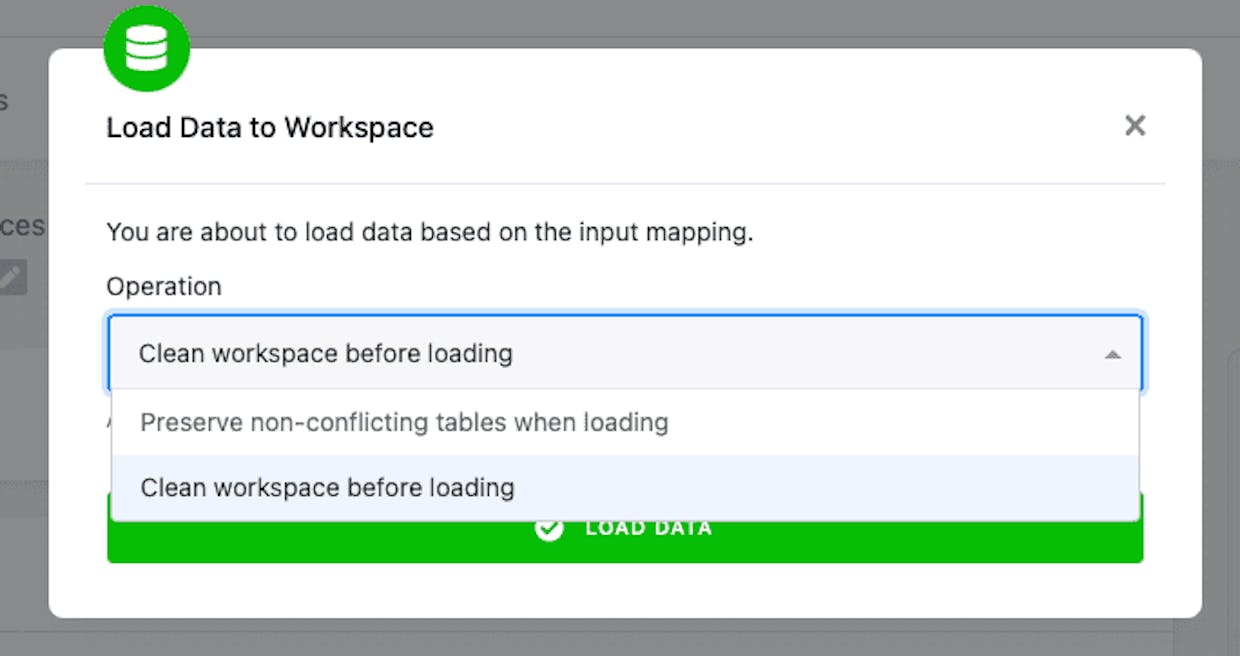Dismiss modal with the X icon
Screen dimensions: 1240x656
pos(1135,126)
